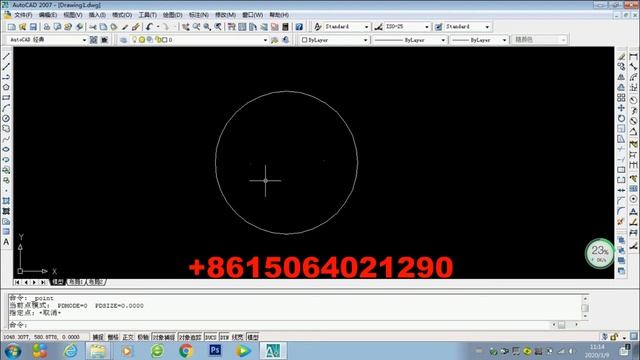Open the QuickCalc calculator
The height and width of the screenshot is (360, 640).
click(x=285, y=27)
